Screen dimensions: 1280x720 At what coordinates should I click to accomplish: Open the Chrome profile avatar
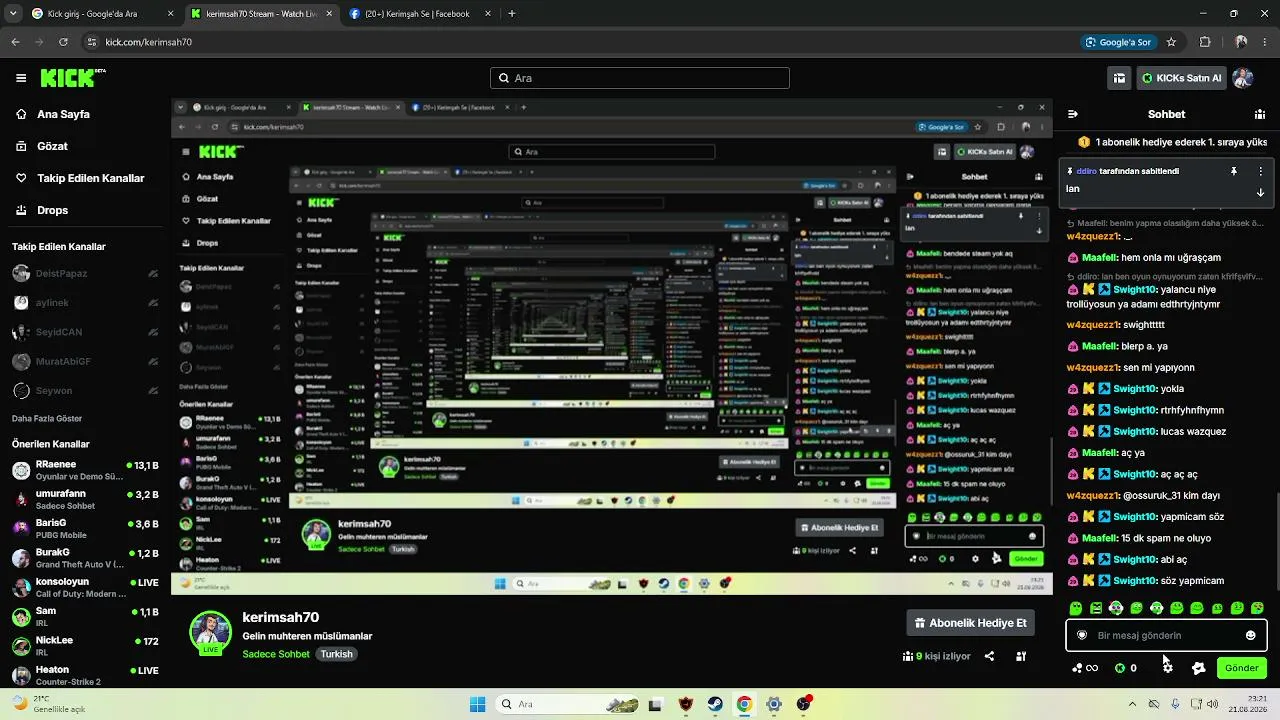(1241, 42)
